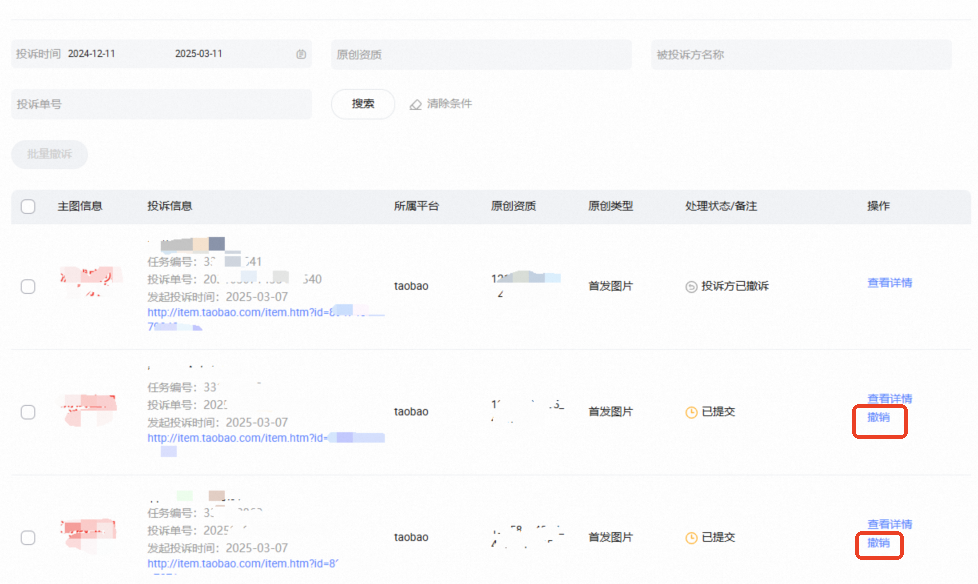The width and height of the screenshot is (978, 584).
Task: Click the 操作 column header
Action: click(878, 206)
